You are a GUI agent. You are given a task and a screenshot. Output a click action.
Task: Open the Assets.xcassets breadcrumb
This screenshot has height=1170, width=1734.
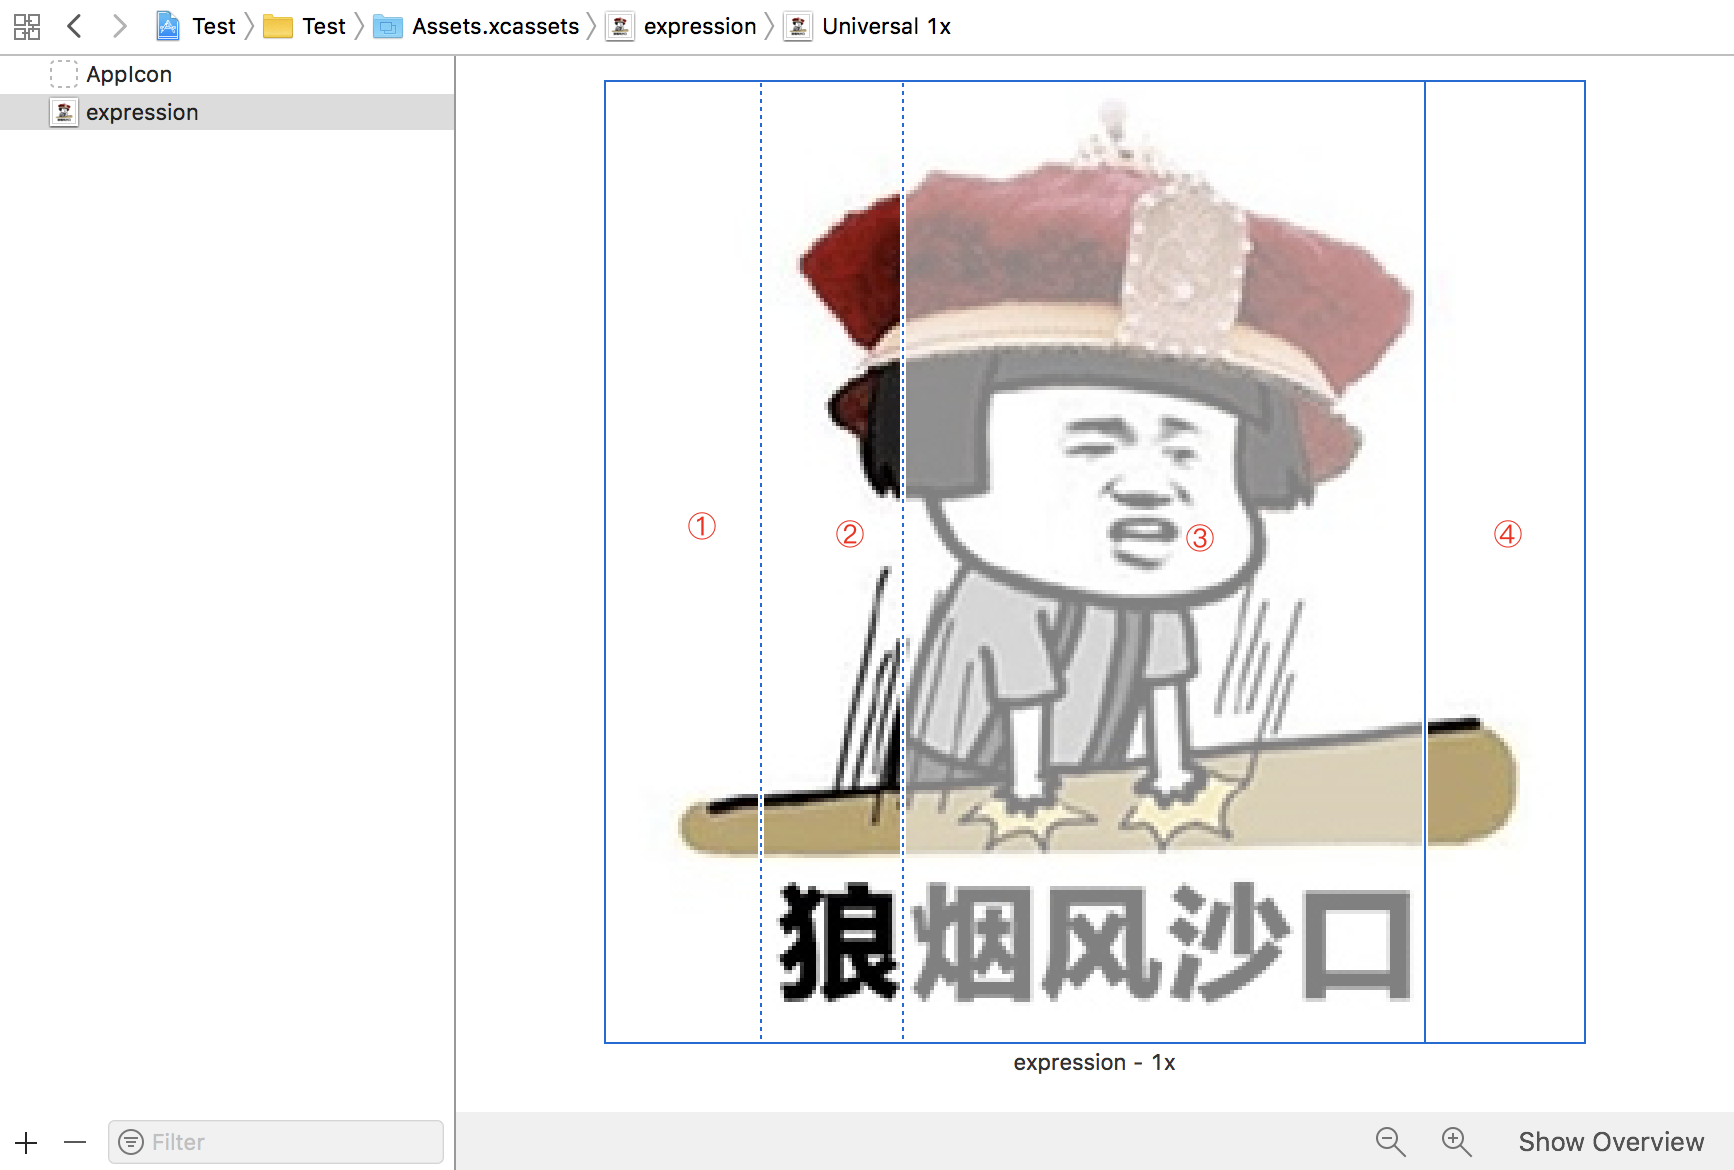(495, 26)
